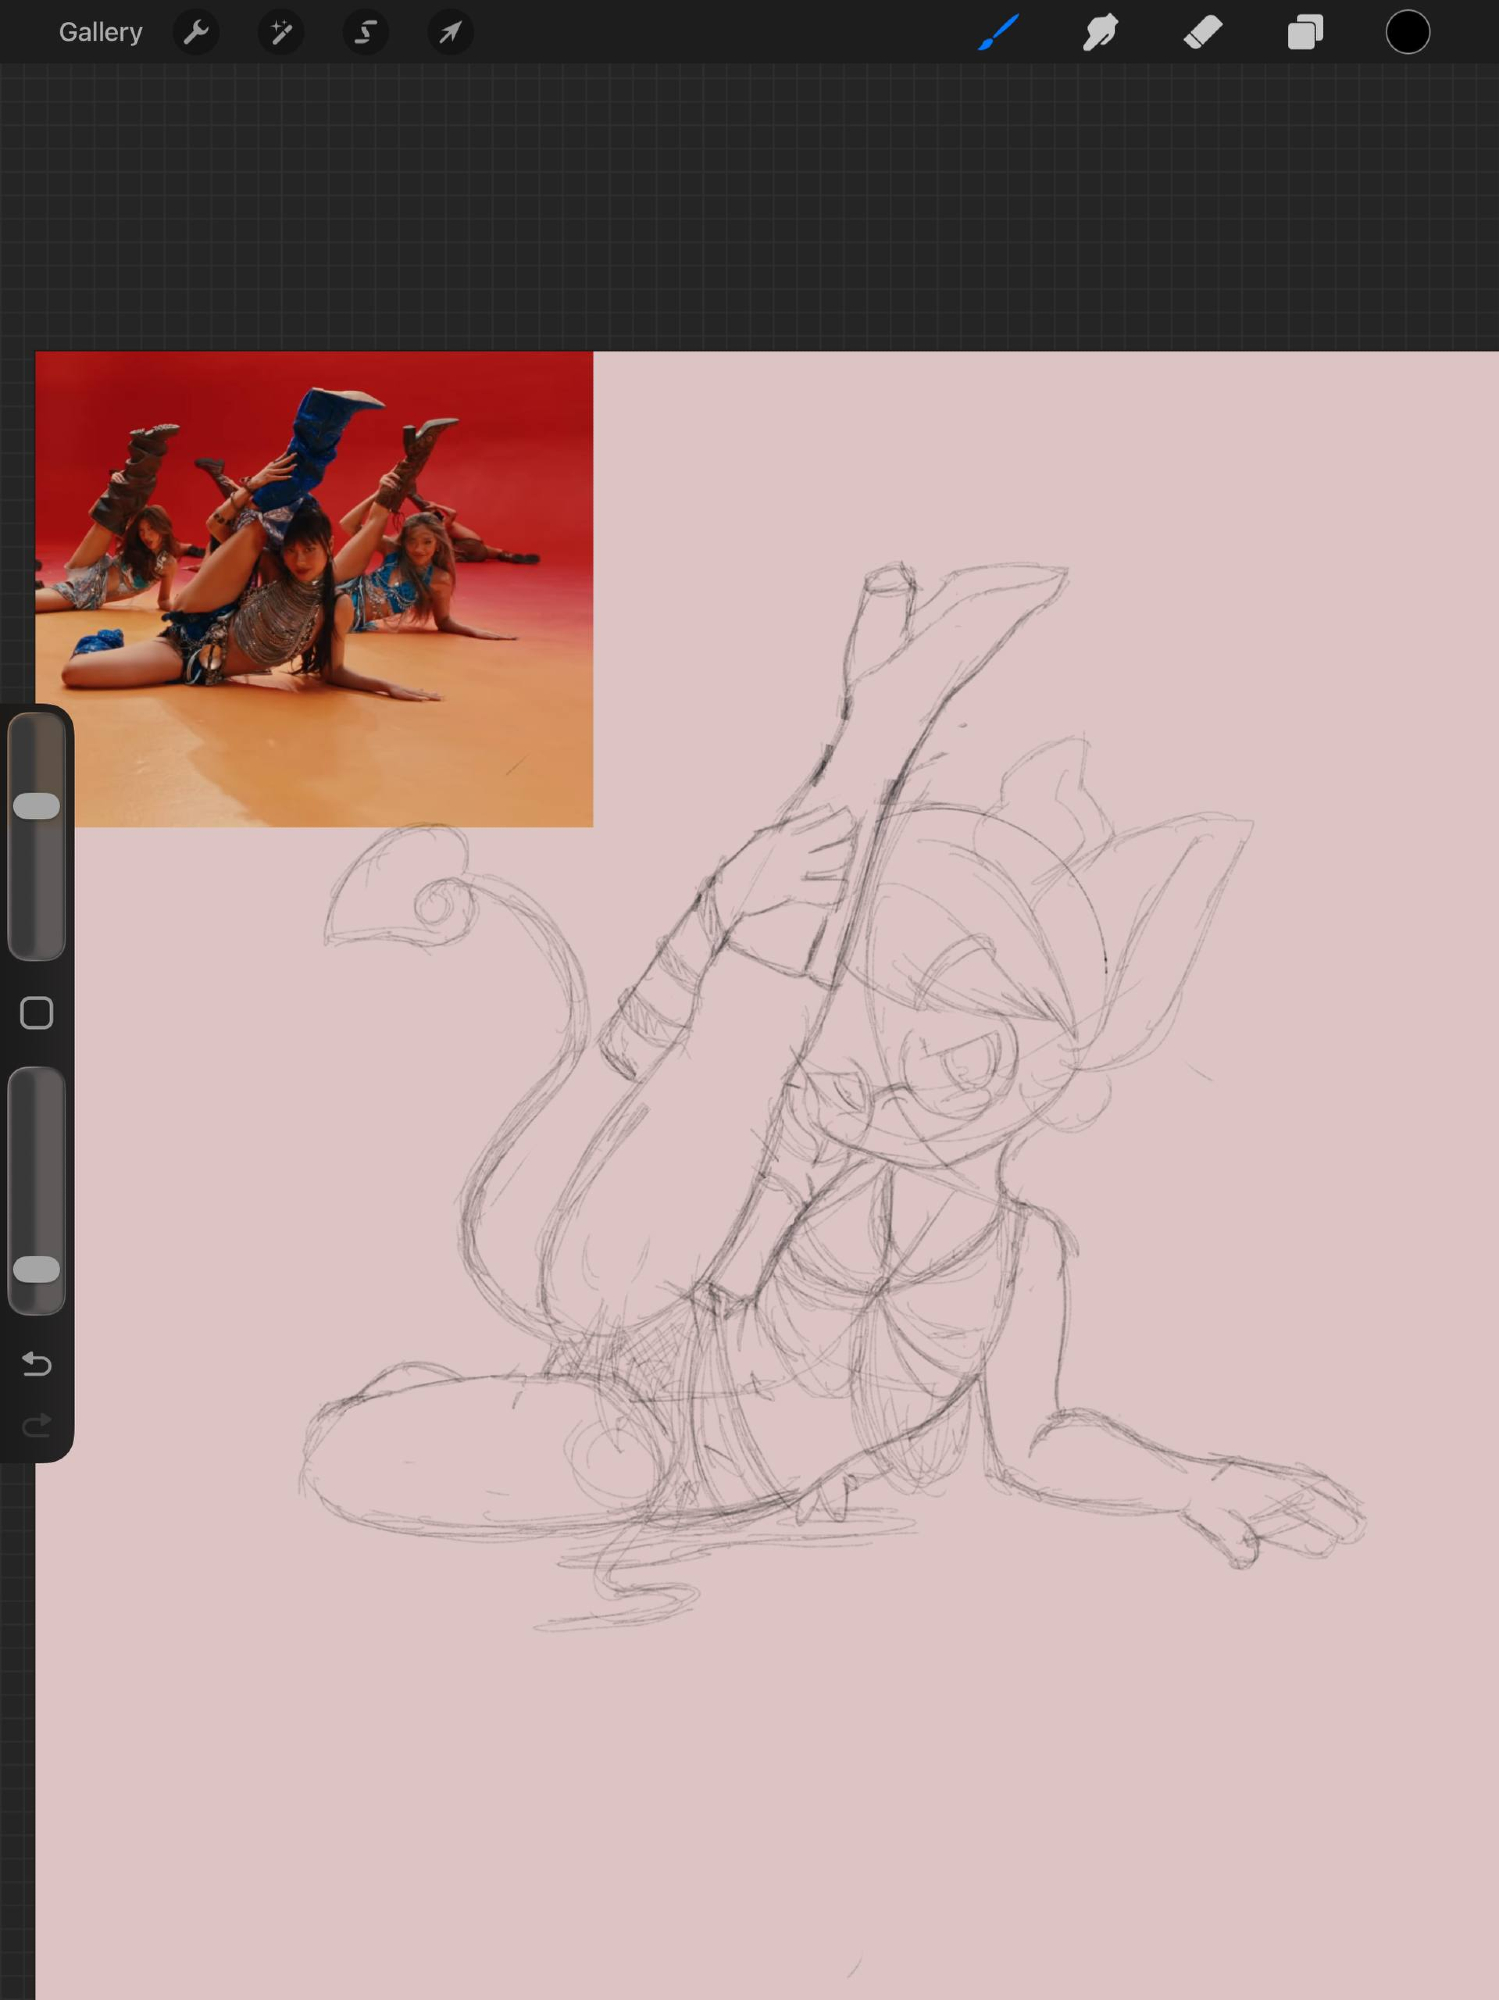The image size is (1499, 2000).
Task: Open the Actions wrench menu
Action: point(196,32)
